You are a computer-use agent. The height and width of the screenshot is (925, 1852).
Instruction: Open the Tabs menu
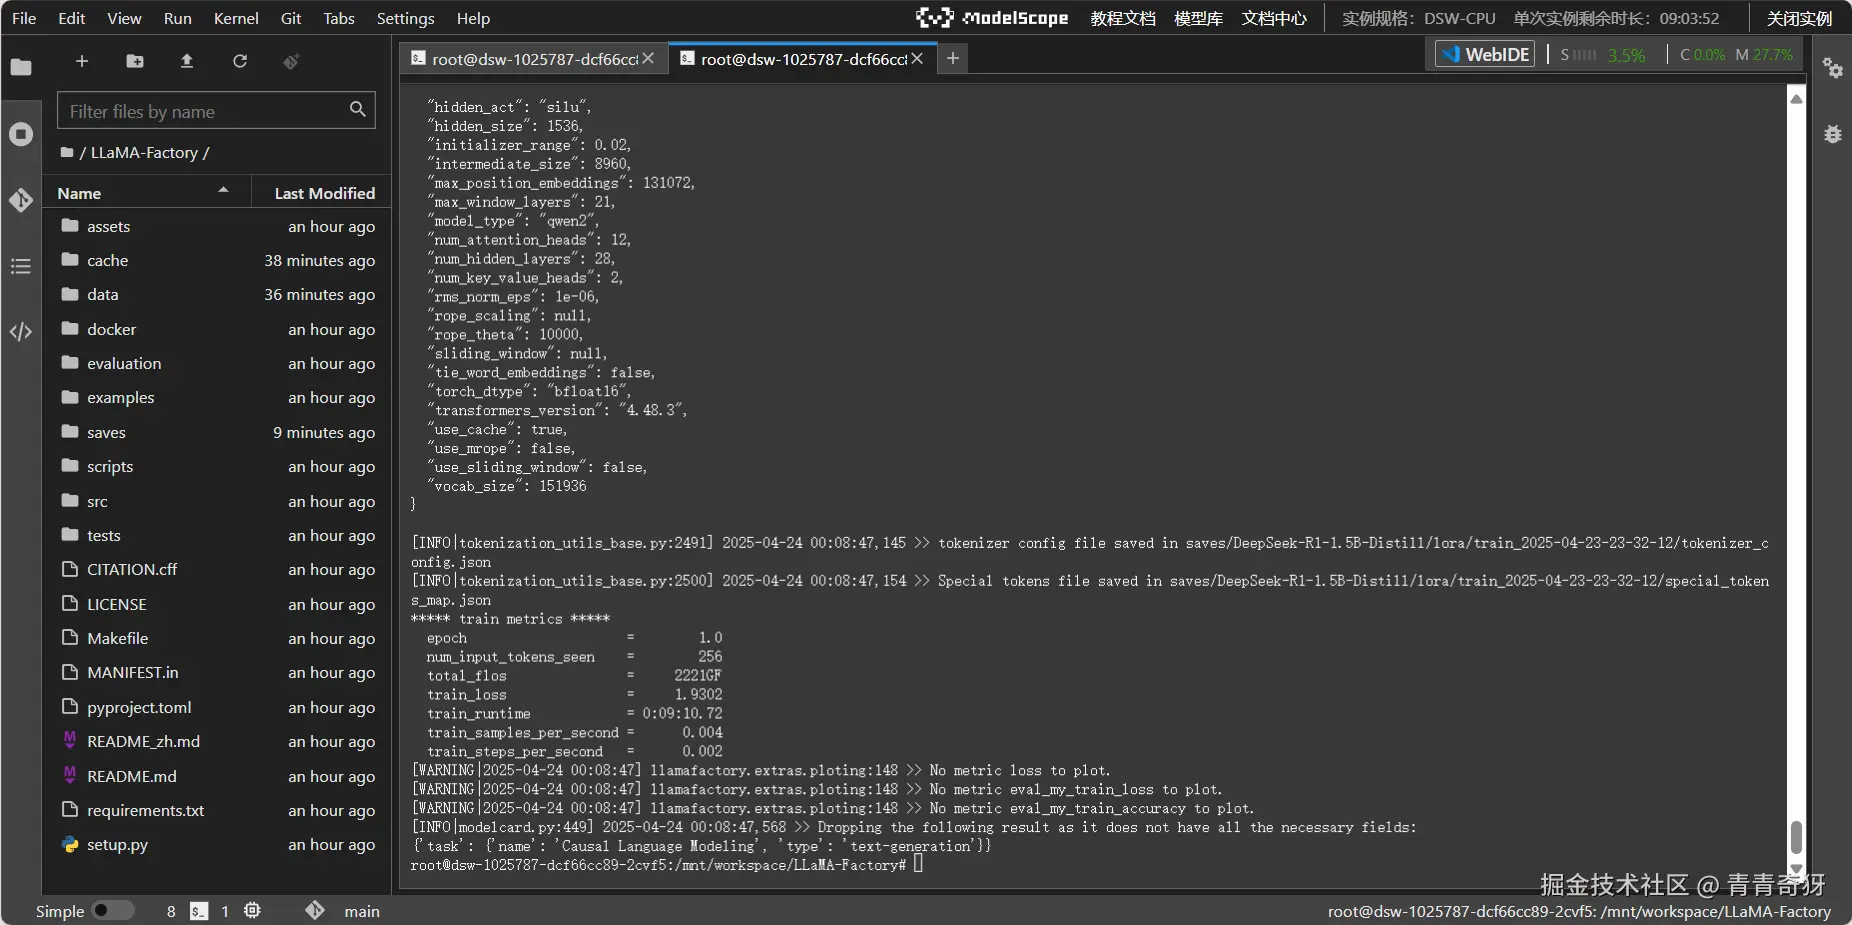[x=339, y=18]
